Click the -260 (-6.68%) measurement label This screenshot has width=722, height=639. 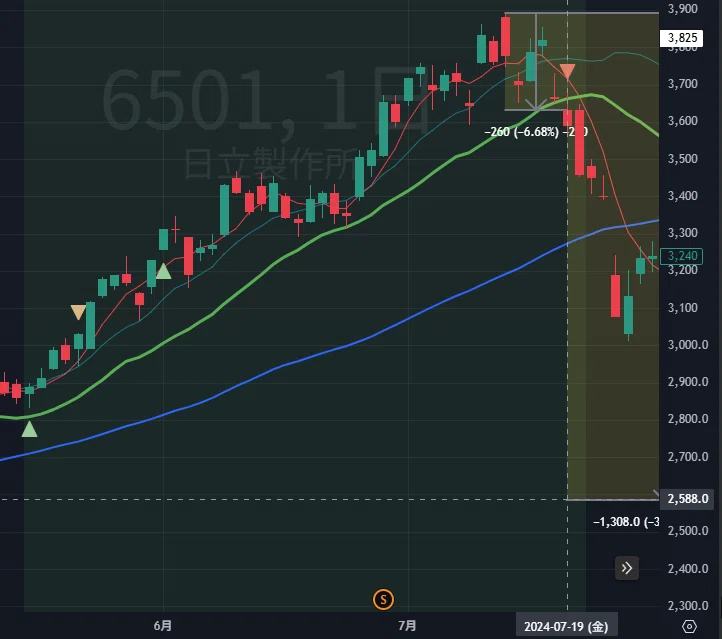click(x=522, y=132)
